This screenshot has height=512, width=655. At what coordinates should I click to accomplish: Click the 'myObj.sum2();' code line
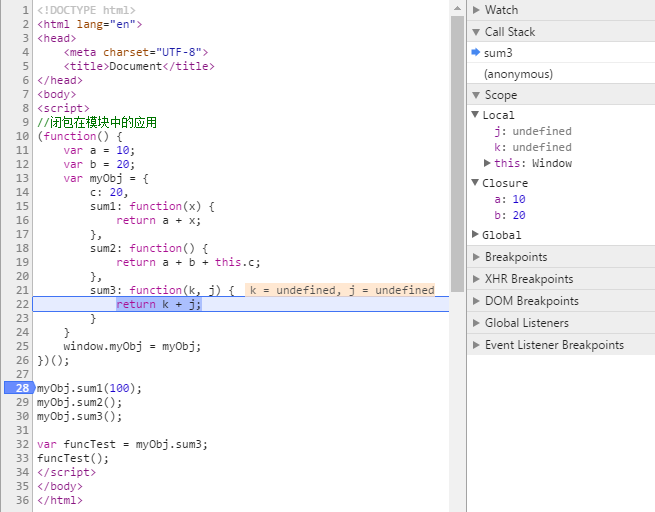79,402
